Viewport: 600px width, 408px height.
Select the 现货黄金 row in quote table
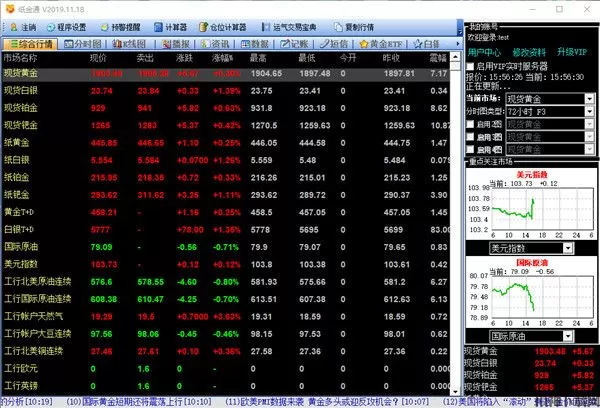226,73
